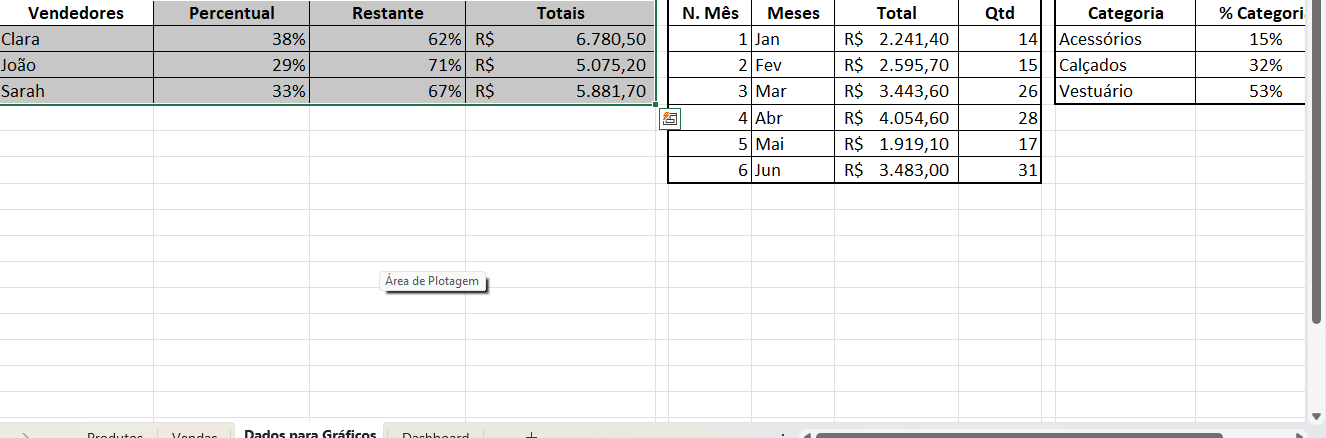Click the Qtd cell with value 14
1326x438 pixels.
pos(999,39)
